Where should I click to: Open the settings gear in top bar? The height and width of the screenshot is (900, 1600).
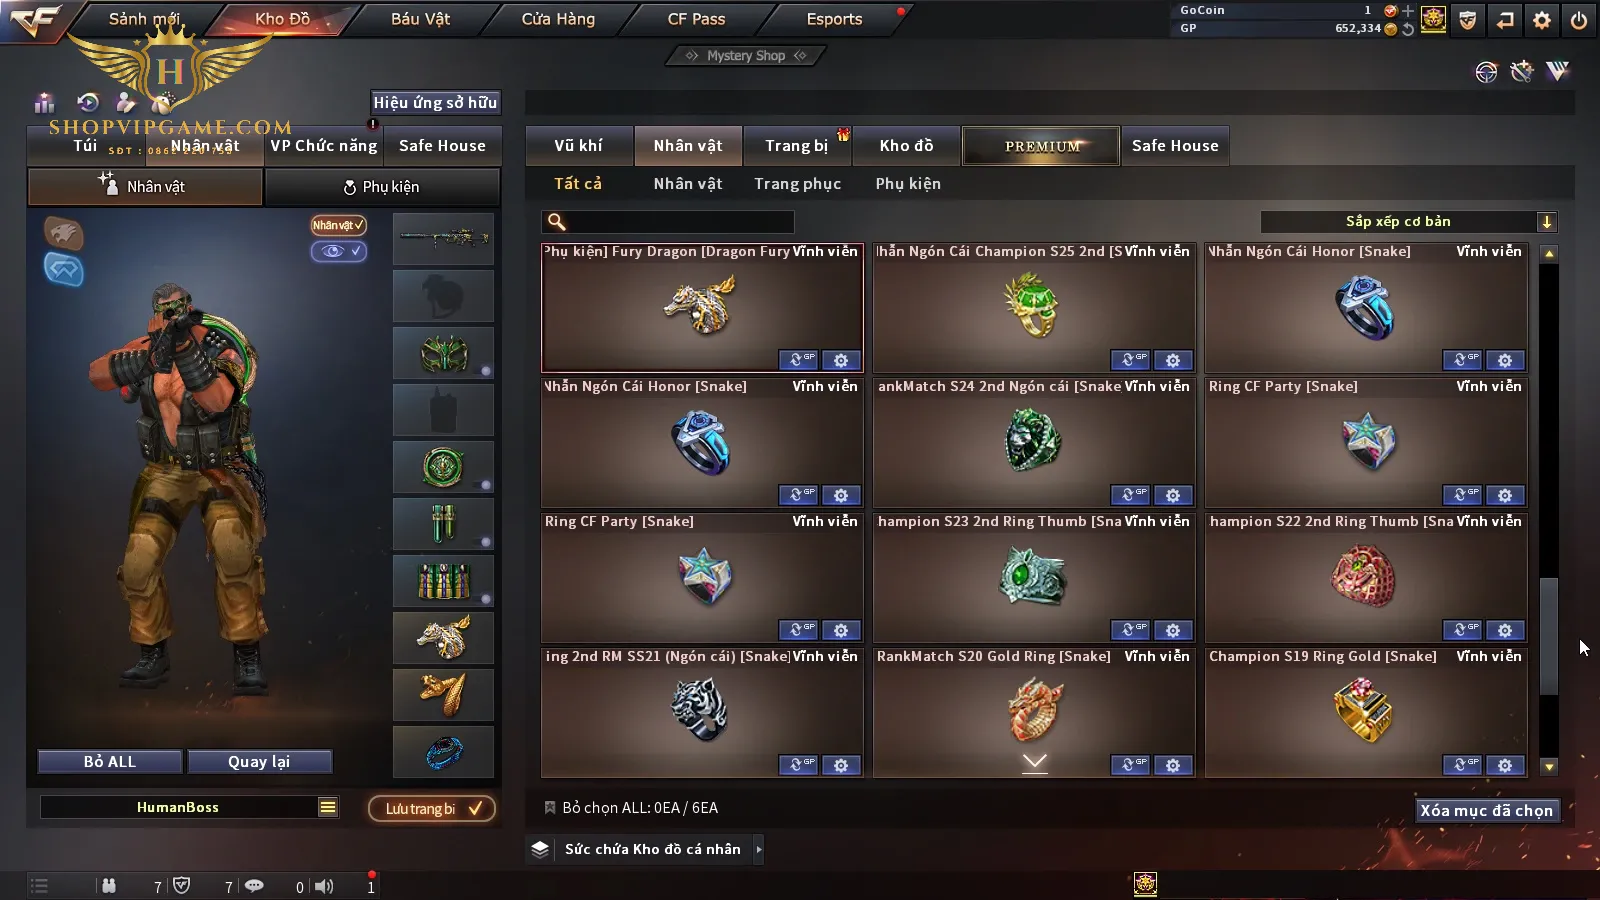point(1541,19)
